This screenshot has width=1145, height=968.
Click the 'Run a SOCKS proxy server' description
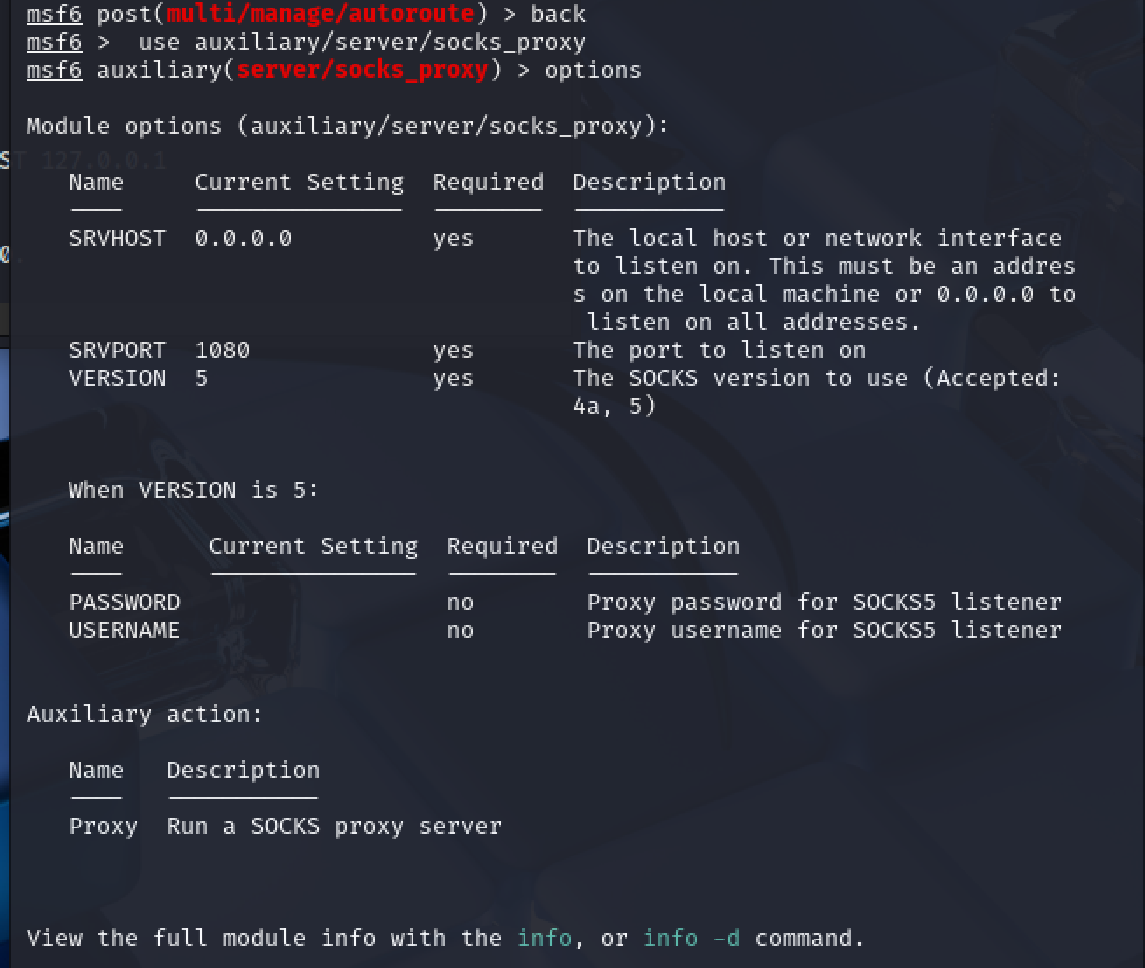333,826
